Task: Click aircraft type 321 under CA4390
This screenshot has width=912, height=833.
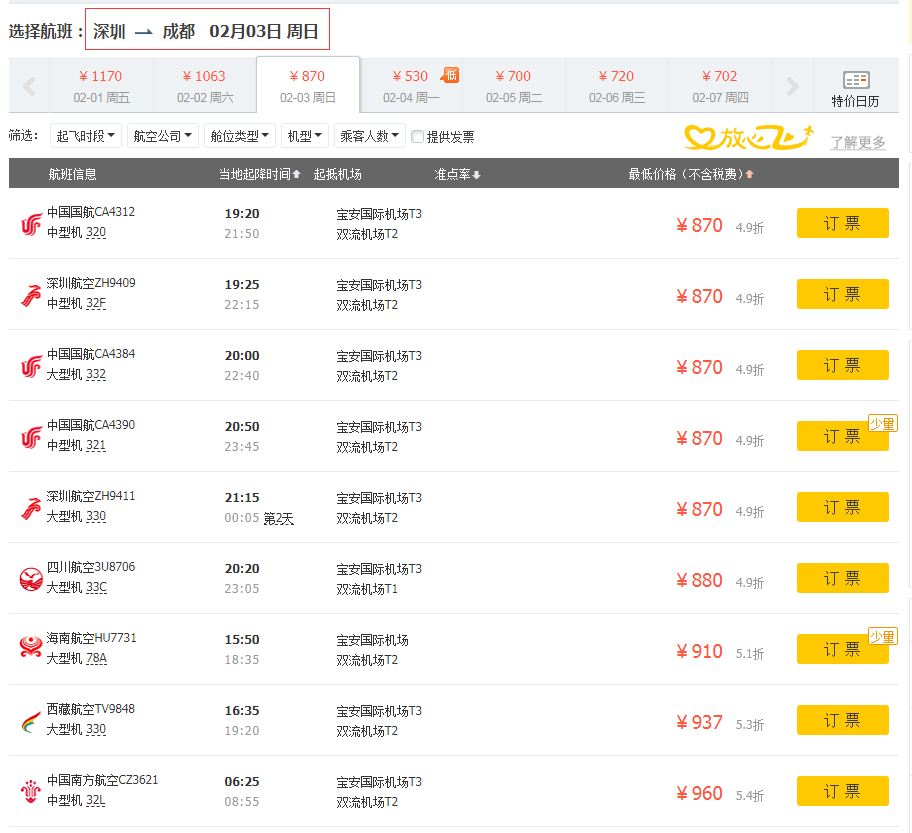Action: 96,446
